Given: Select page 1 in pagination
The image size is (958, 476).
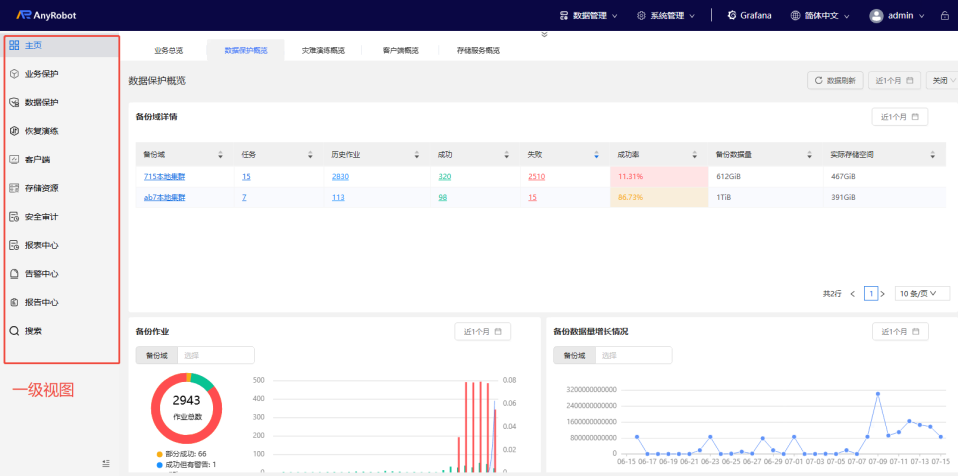Looking at the screenshot, I should (871, 293).
